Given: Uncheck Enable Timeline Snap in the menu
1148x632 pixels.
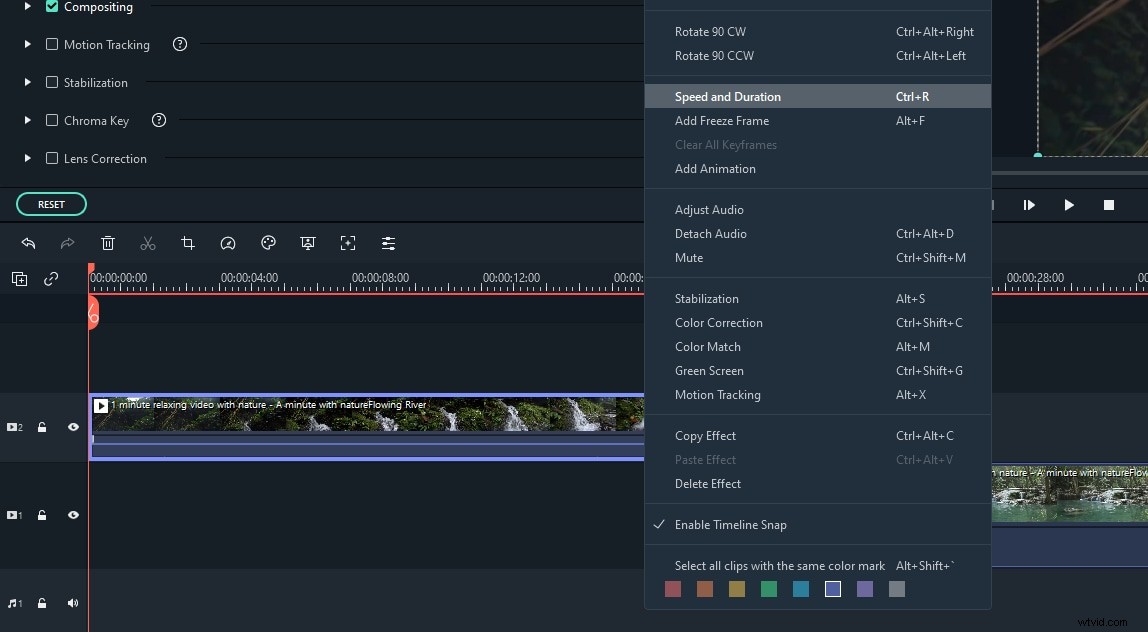Looking at the screenshot, I should tap(731, 524).
